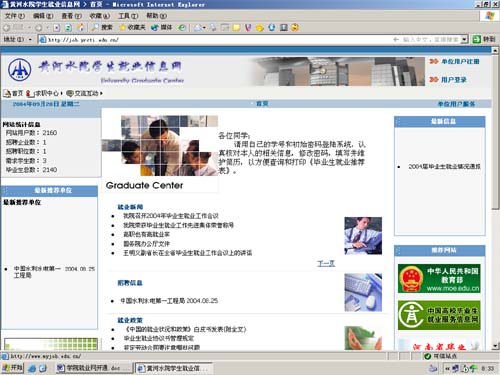The height and width of the screenshot is (375, 500).
Task: Click the 用户登录 link
Action: click(x=454, y=80)
